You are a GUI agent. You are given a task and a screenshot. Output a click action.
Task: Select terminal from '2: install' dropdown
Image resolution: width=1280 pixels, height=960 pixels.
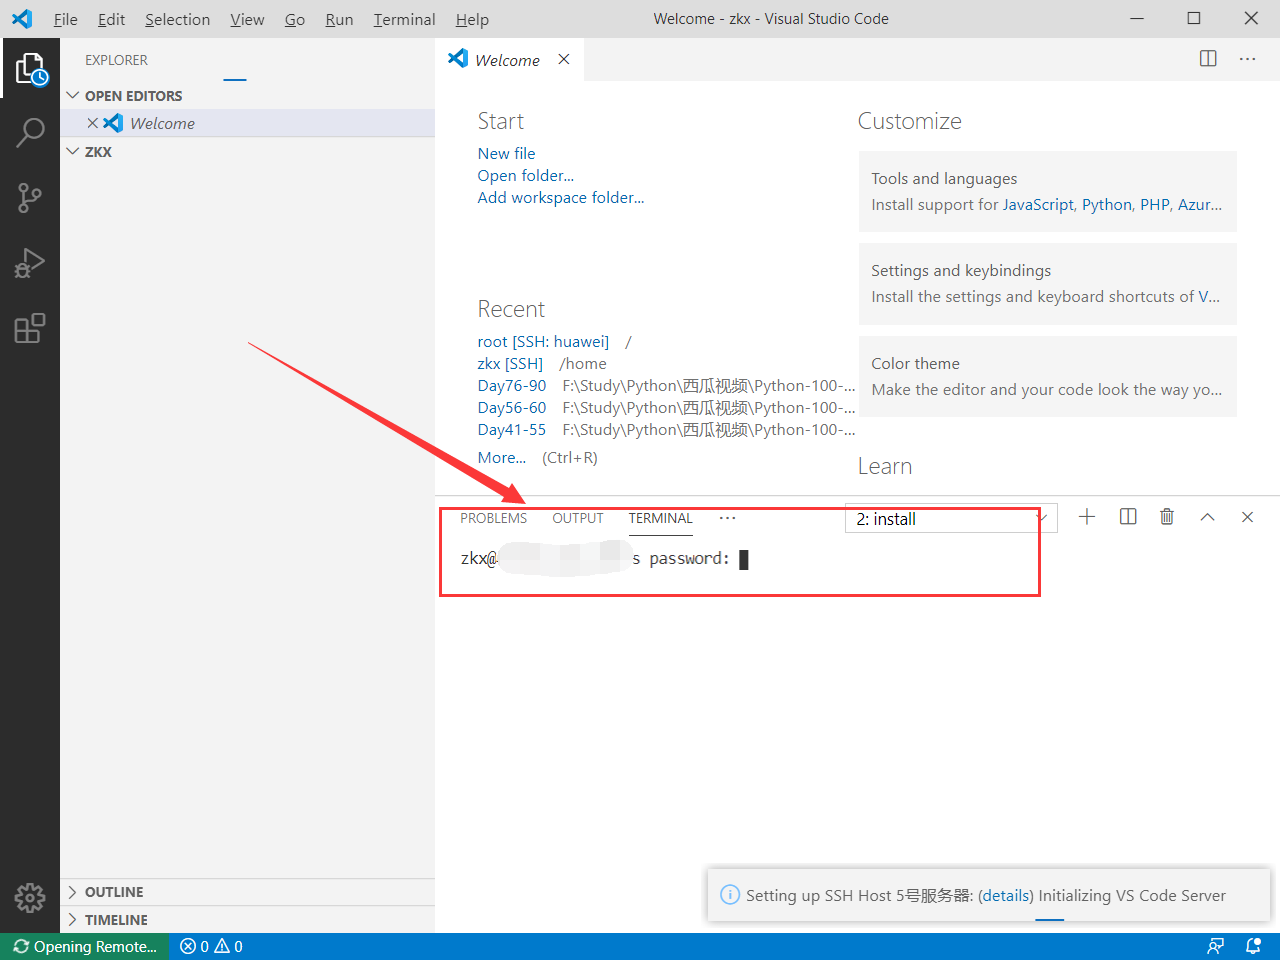(x=951, y=519)
